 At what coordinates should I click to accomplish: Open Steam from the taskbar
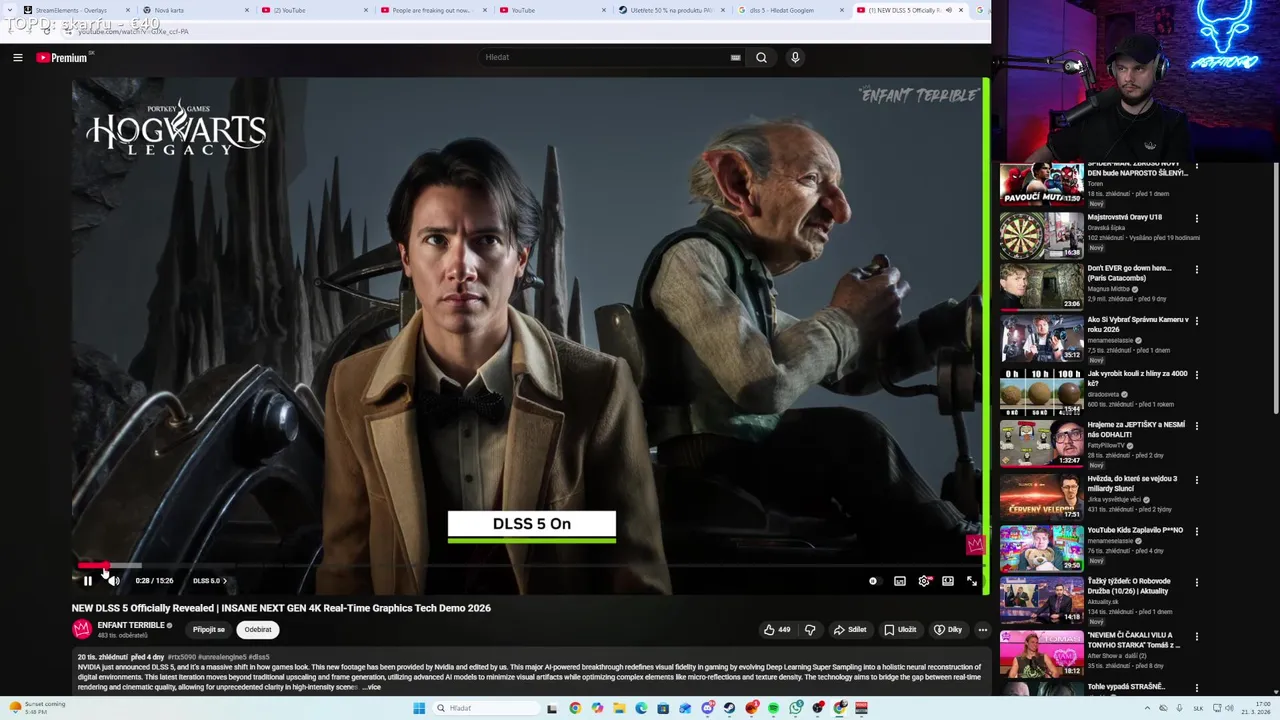(x=729, y=708)
